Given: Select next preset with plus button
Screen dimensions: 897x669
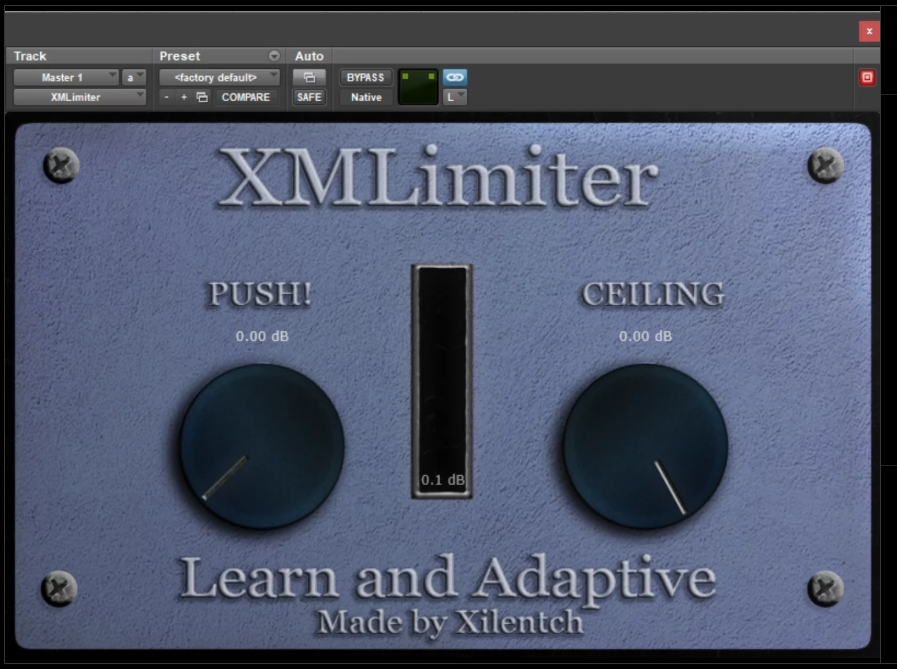Looking at the screenshot, I should [x=184, y=97].
